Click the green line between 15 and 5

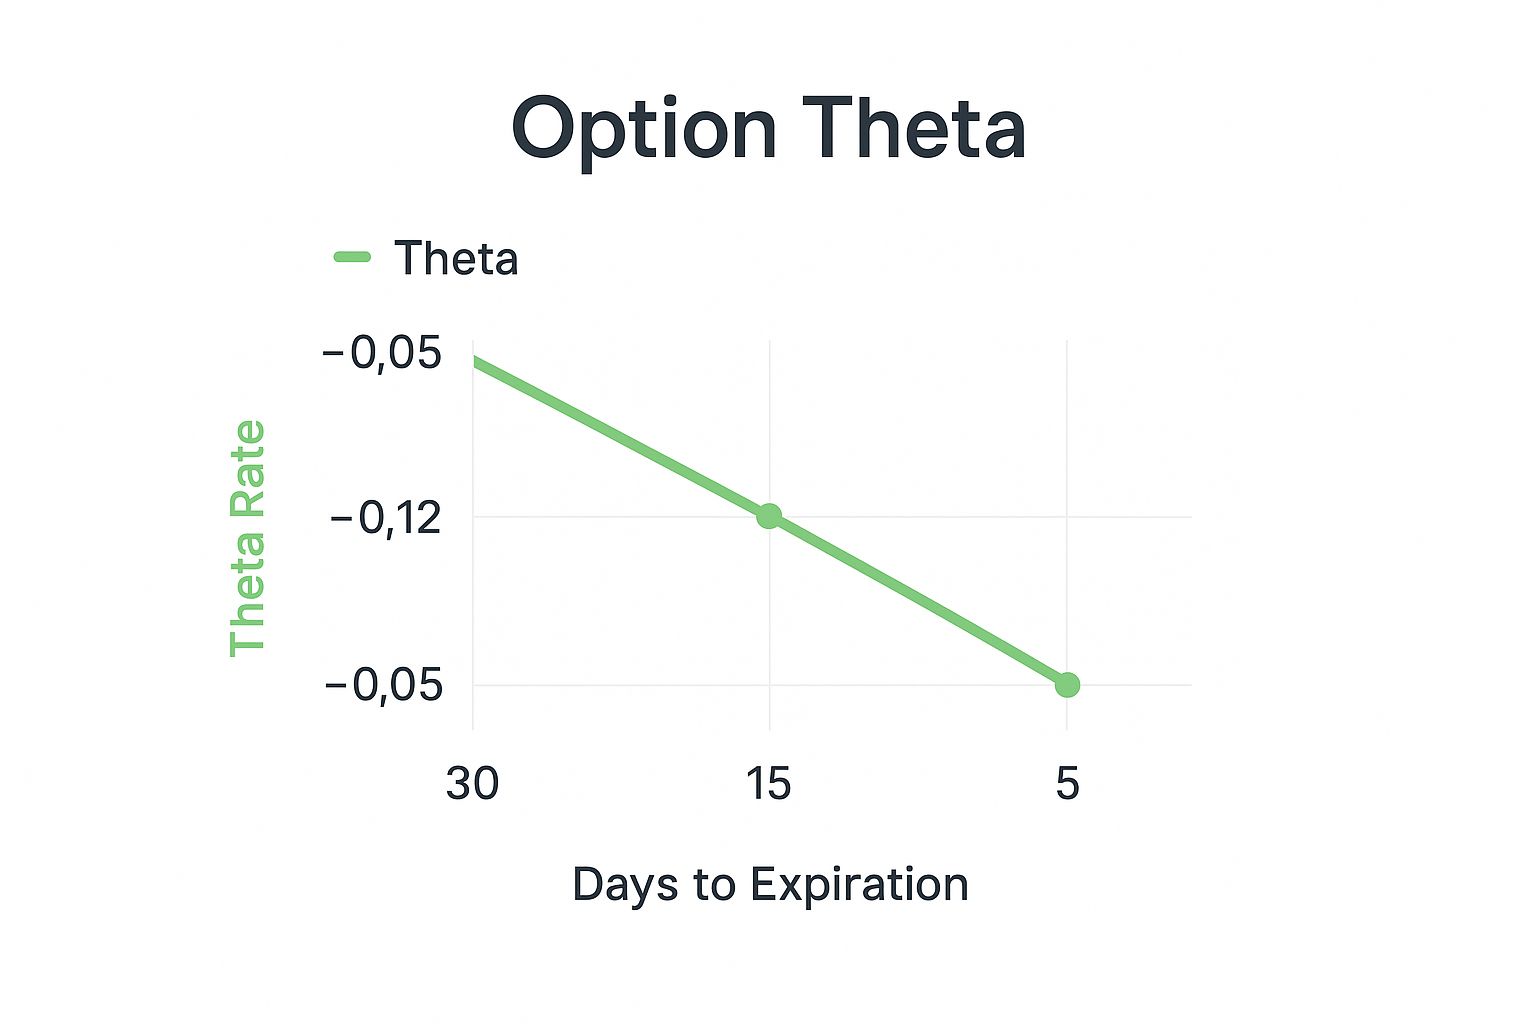(x=918, y=600)
